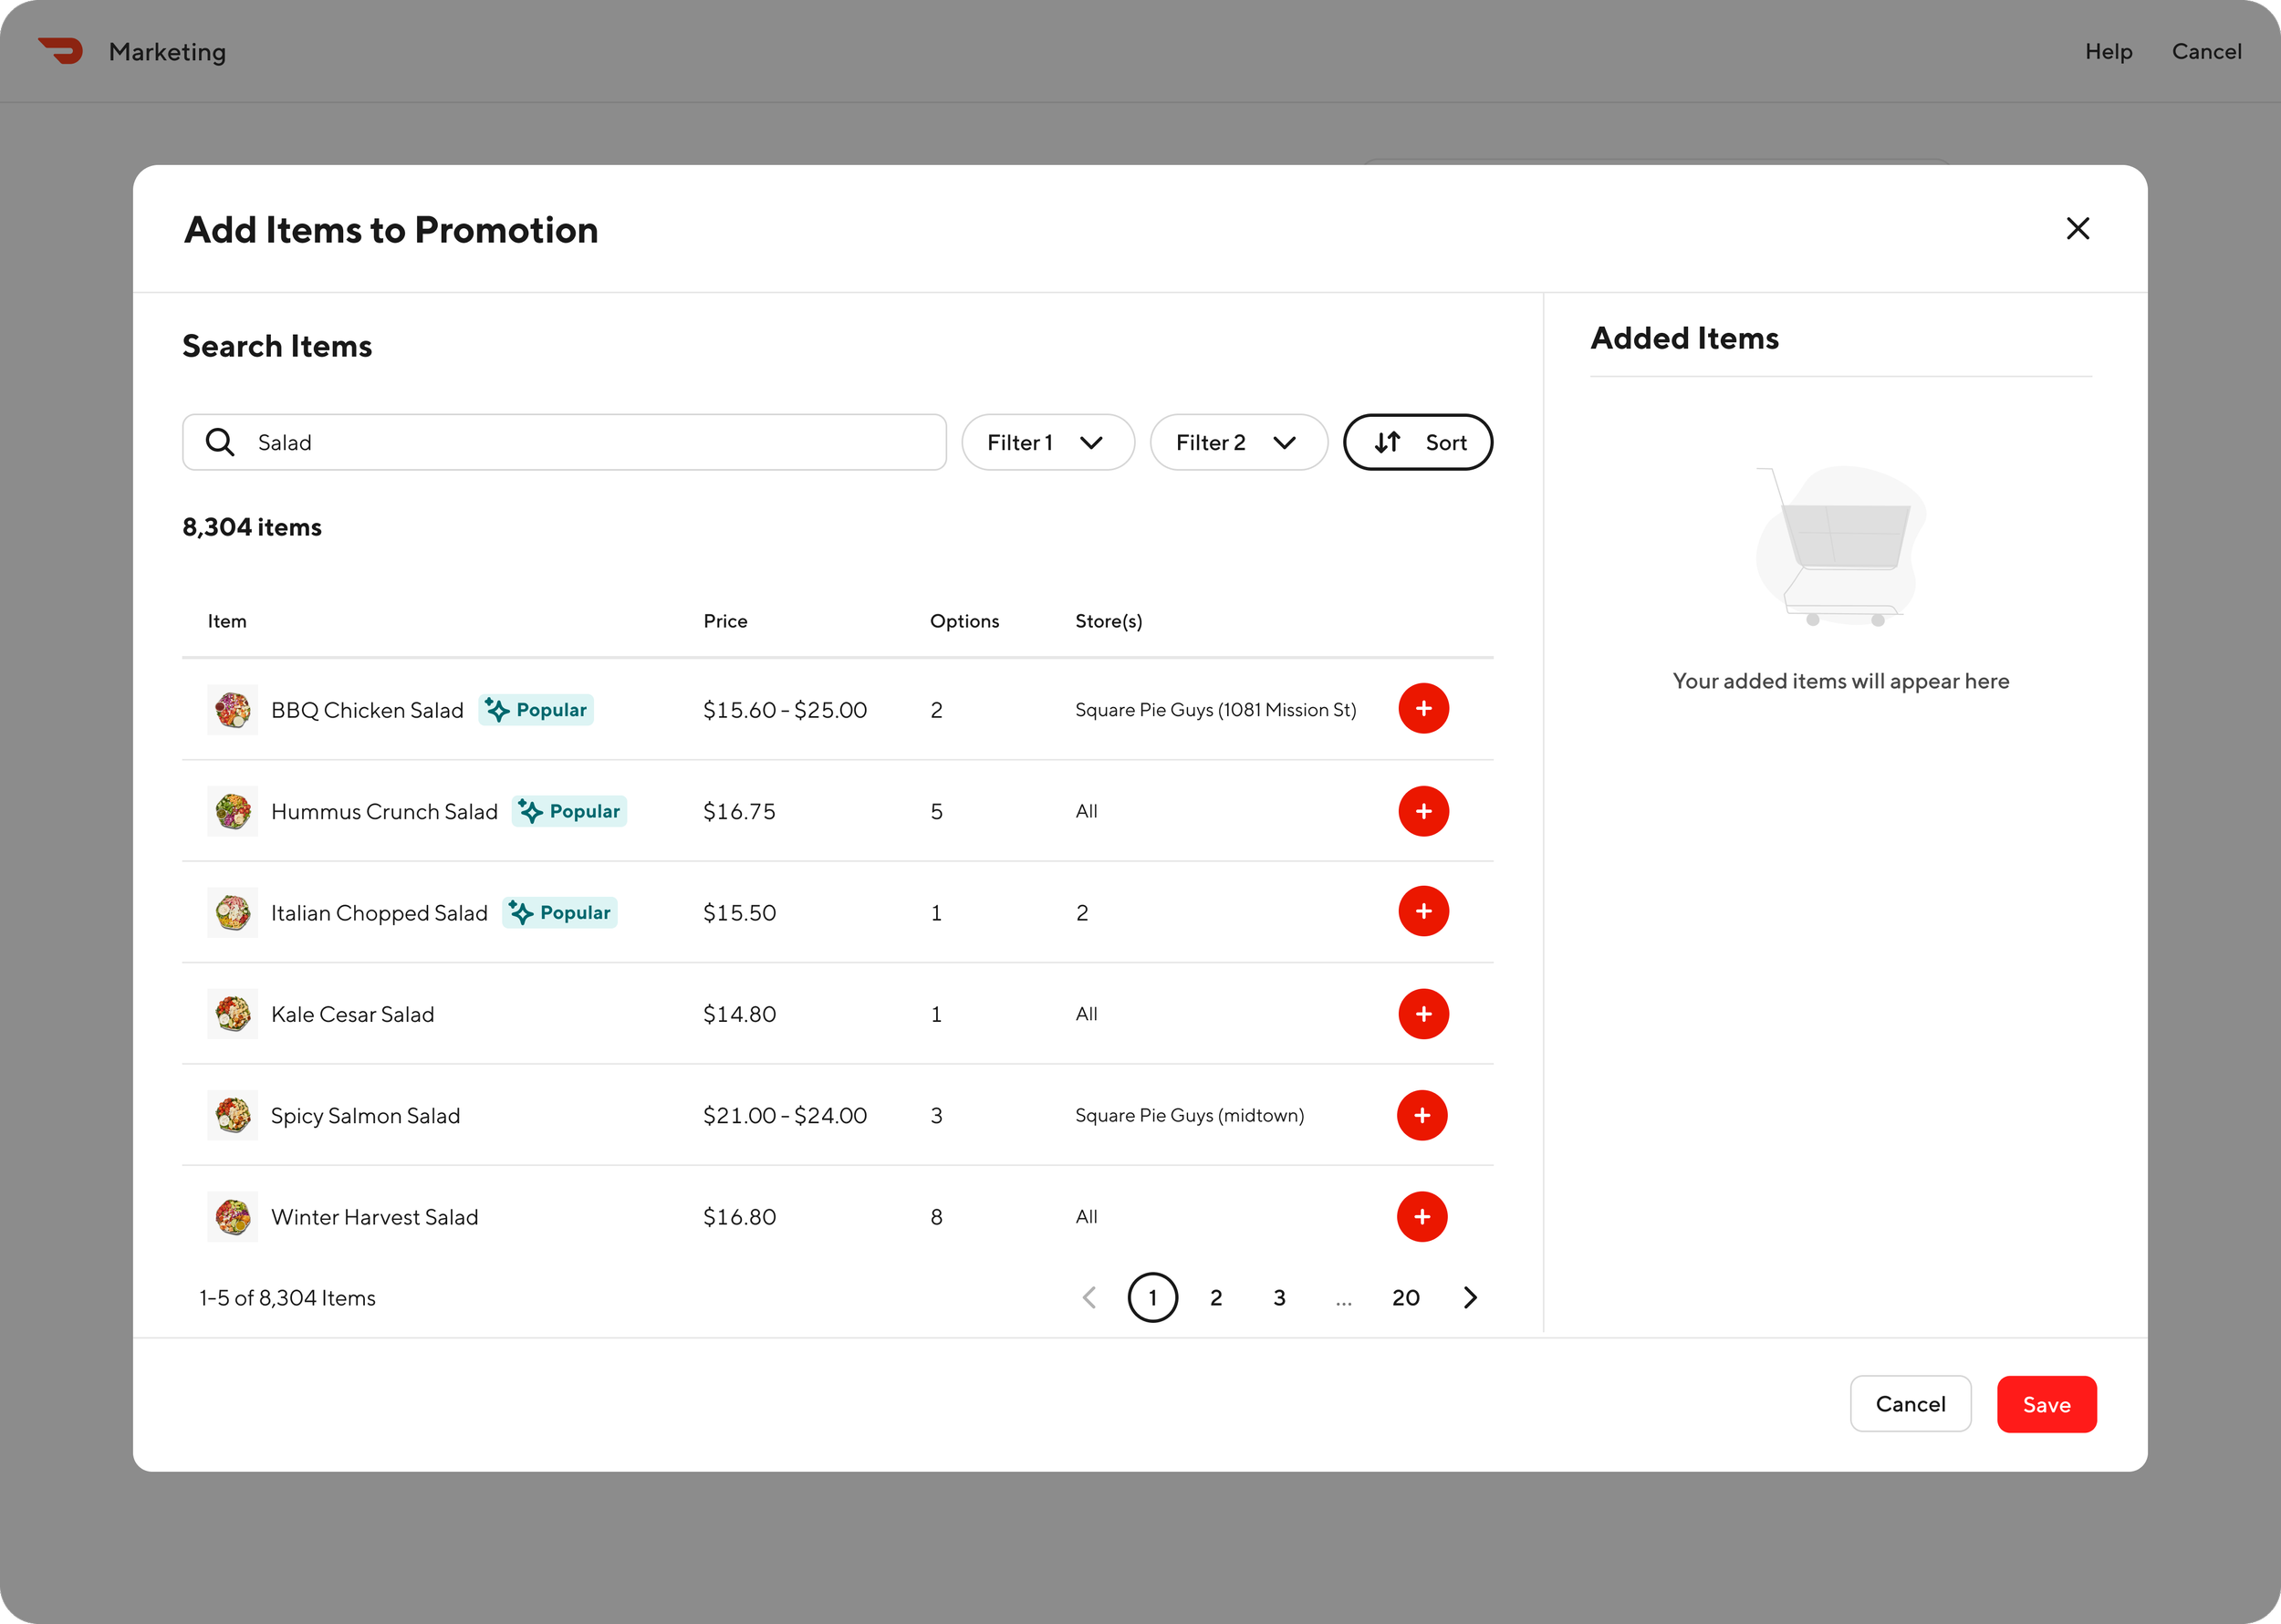
Task: Click the BBQ Chicken Salad thumbnail
Action: (x=233, y=710)
